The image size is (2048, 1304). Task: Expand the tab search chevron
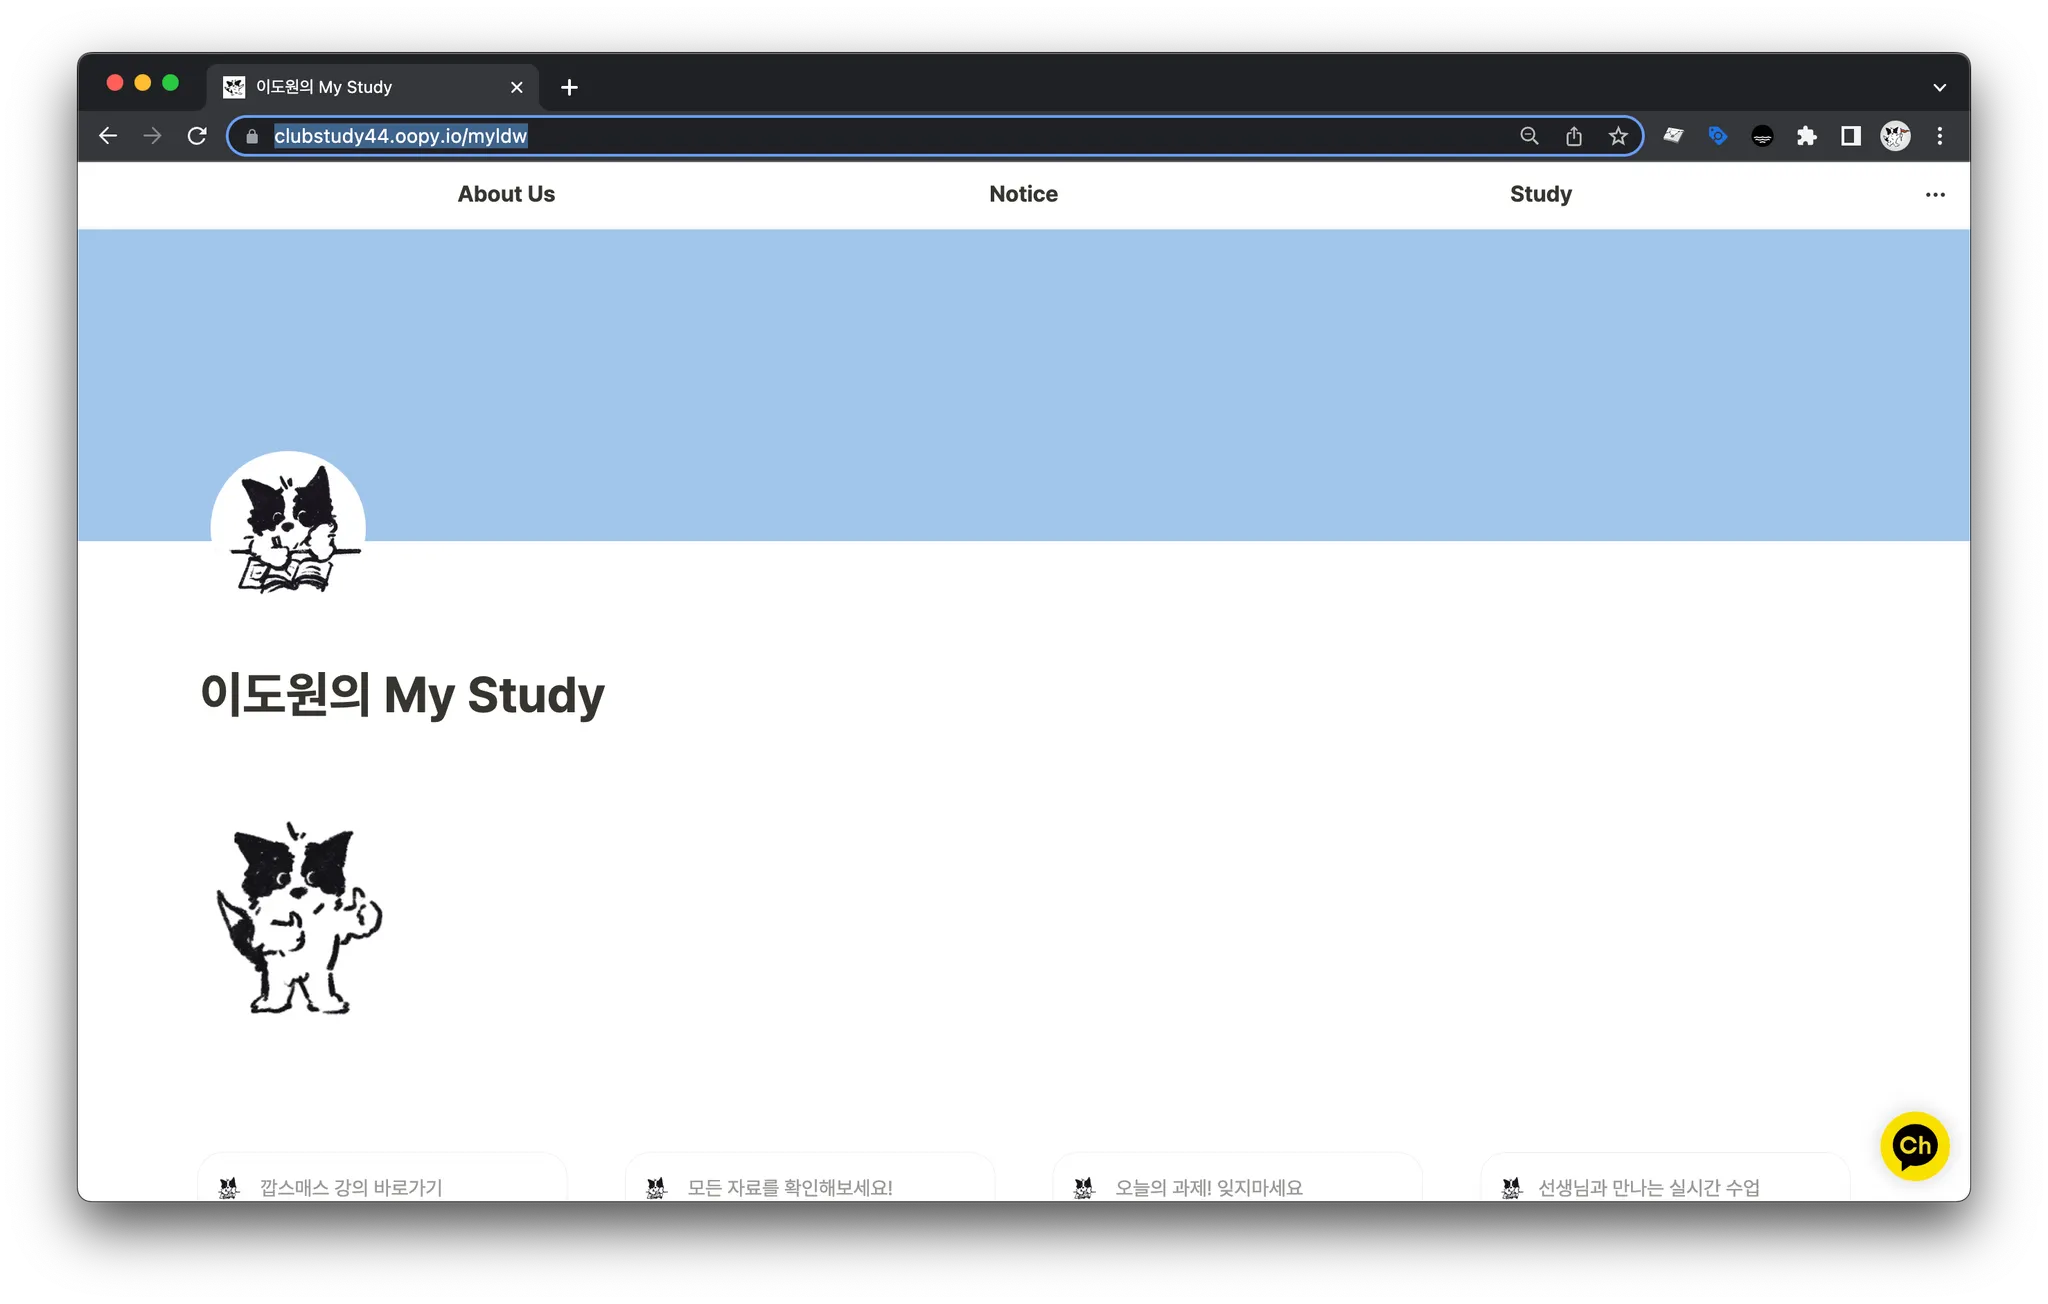(1940, 88)
